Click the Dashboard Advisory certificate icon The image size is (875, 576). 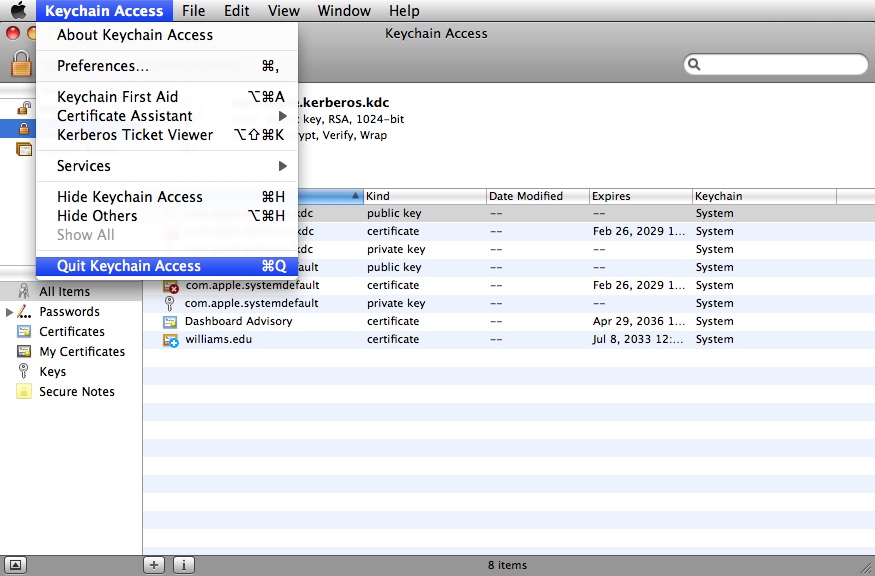170,321
